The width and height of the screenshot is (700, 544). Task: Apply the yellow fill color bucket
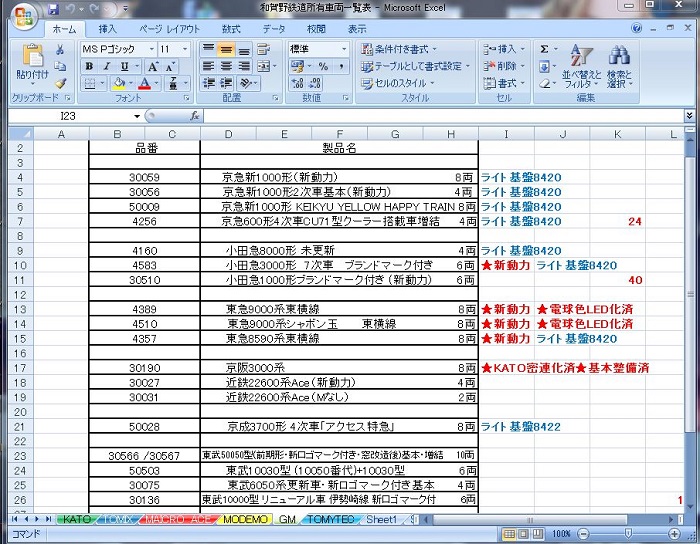coord(119,83)
